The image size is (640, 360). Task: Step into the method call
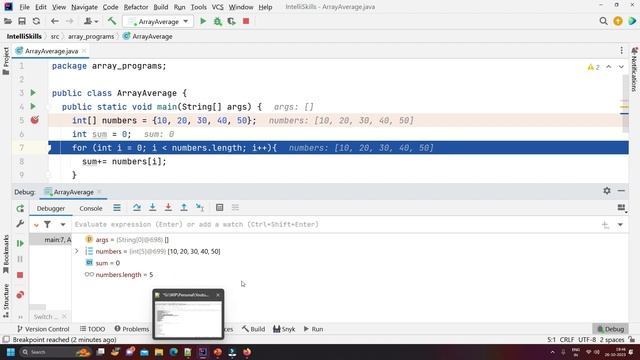tap(153, 208)
